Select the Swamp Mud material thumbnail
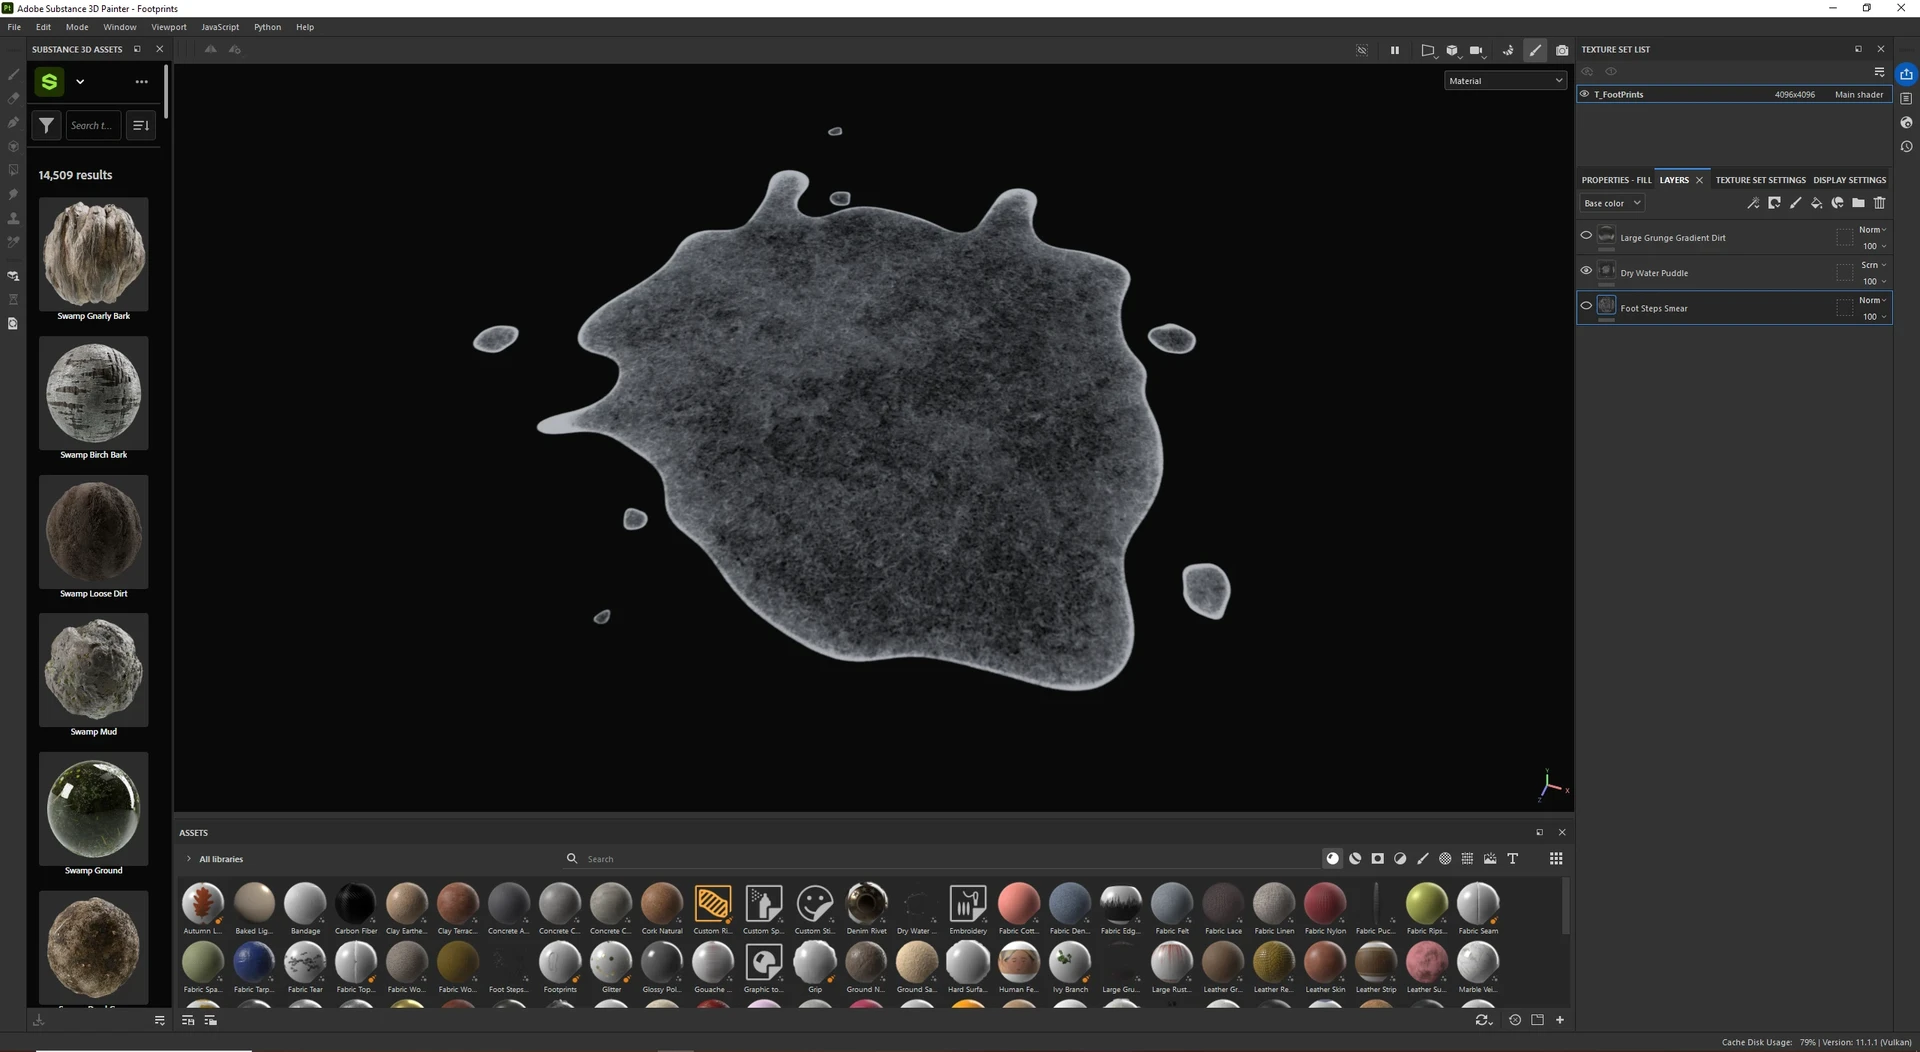This screenshot has width=1920, height=1052. pyautogui.click(x=94, y=670)
